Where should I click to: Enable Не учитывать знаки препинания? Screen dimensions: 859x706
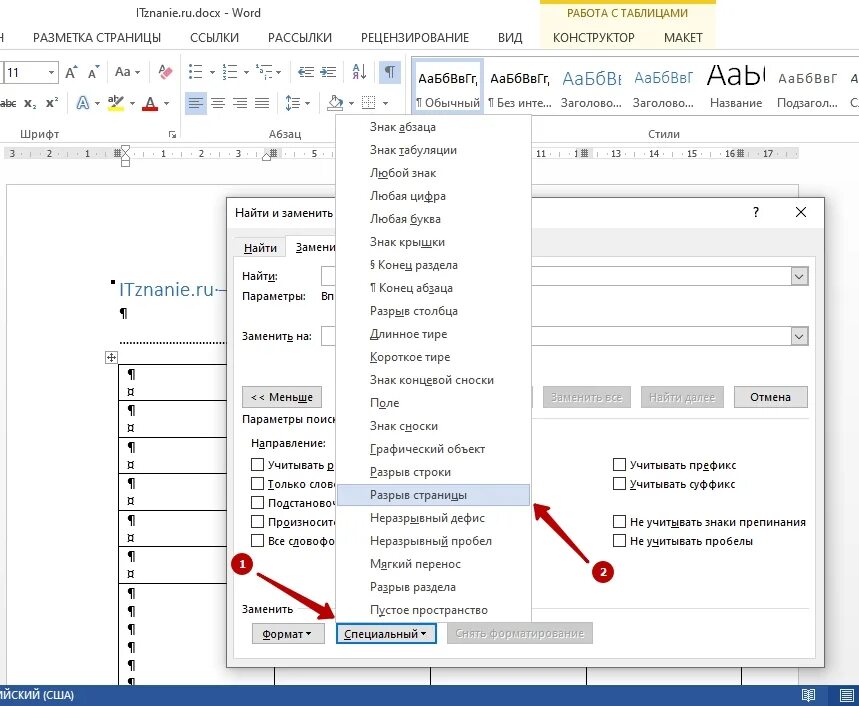click(x=619, y=522)
